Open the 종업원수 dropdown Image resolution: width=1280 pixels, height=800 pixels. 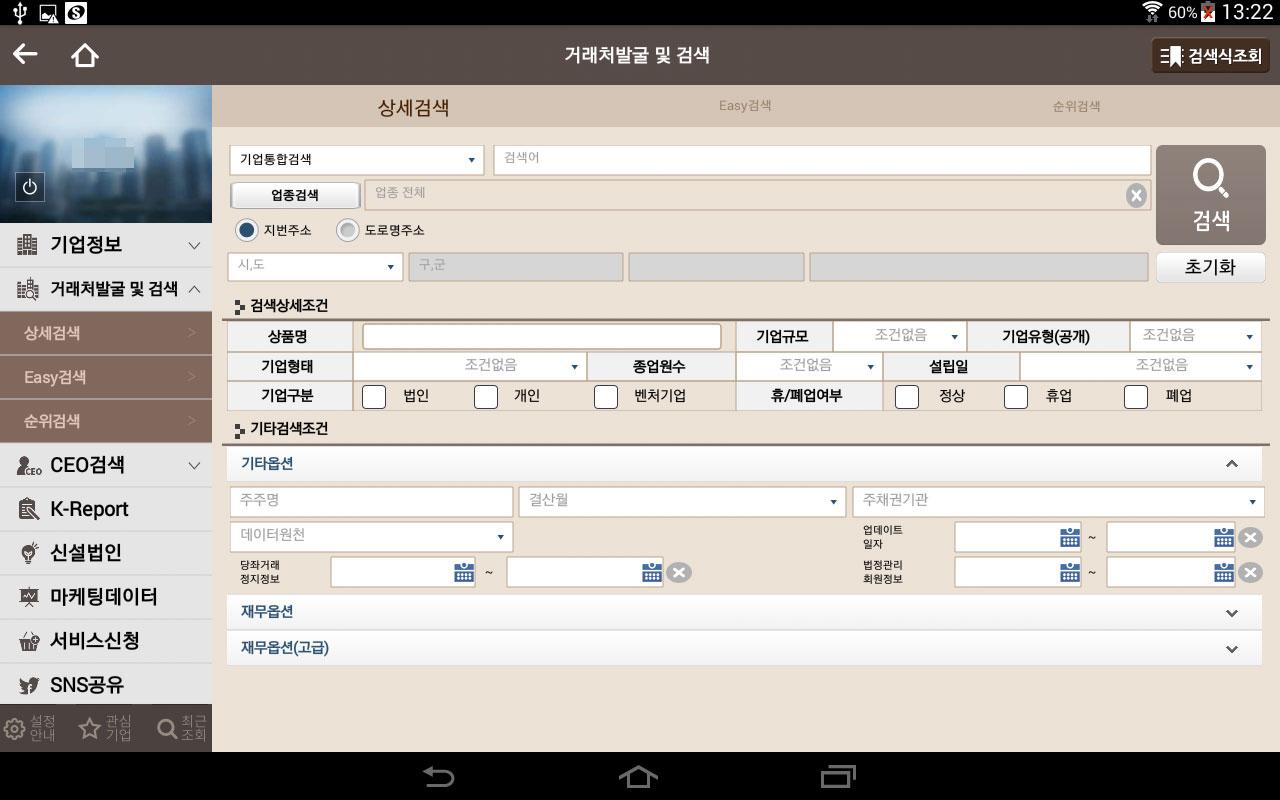coord(809,366)
